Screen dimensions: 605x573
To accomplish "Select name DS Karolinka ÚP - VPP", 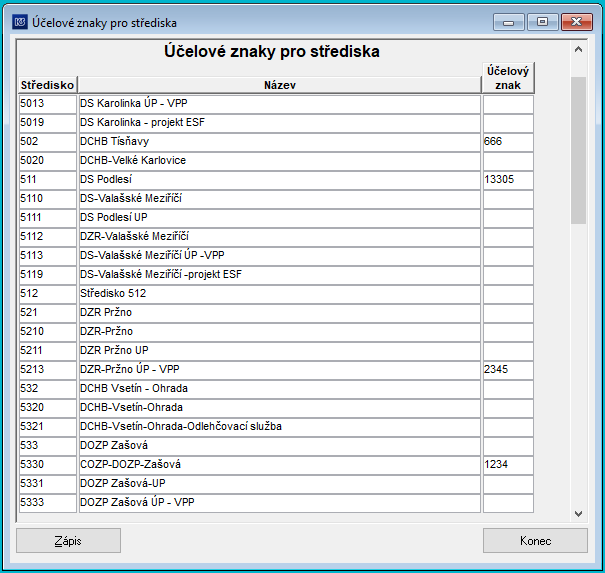I will (x=280, y=104).
